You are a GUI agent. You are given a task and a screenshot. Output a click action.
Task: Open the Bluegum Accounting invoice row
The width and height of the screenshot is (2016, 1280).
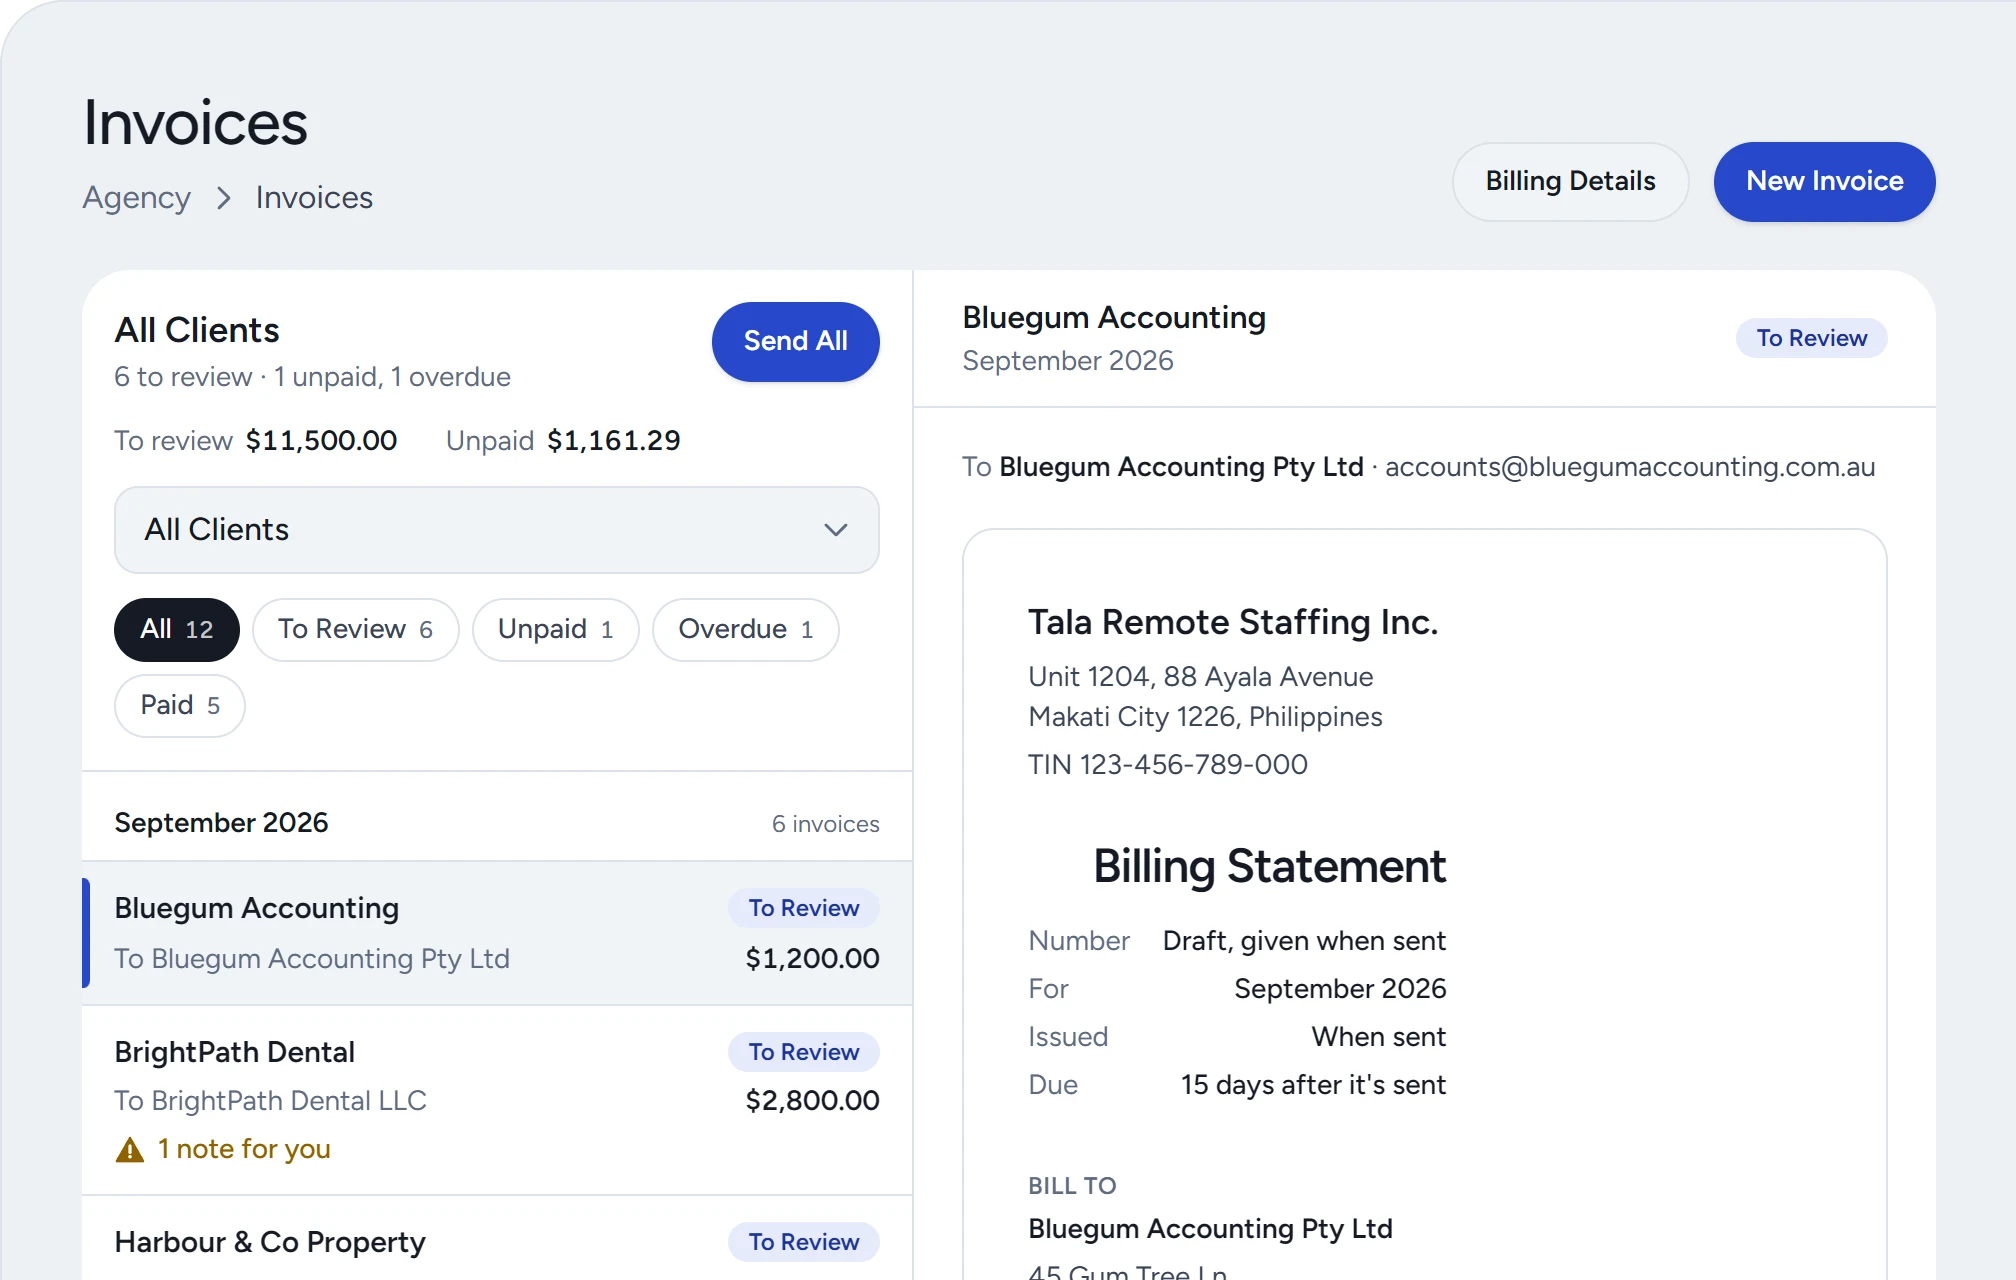(x=497, y=933)
